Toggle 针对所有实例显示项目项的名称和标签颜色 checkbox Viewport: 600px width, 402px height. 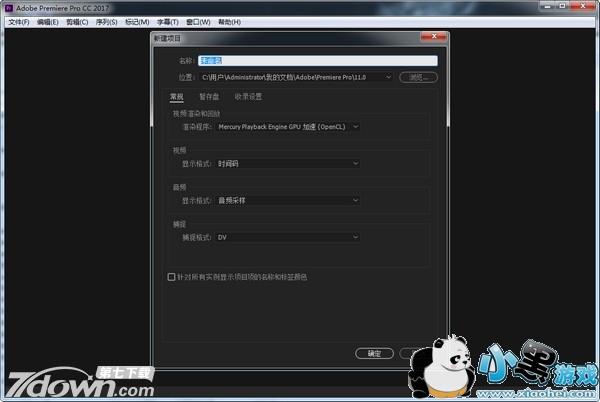171,277
